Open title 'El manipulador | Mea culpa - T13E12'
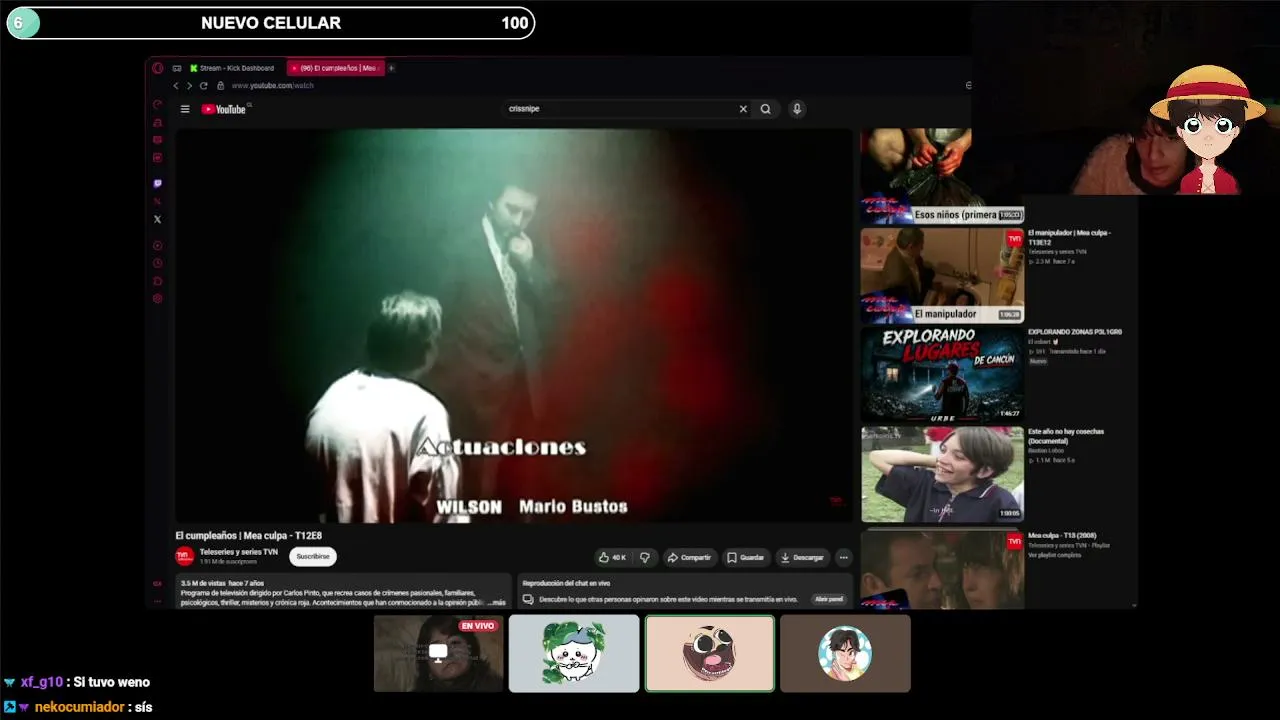The height and width of the screenshot is (720, 1280). click(1069, 237)
